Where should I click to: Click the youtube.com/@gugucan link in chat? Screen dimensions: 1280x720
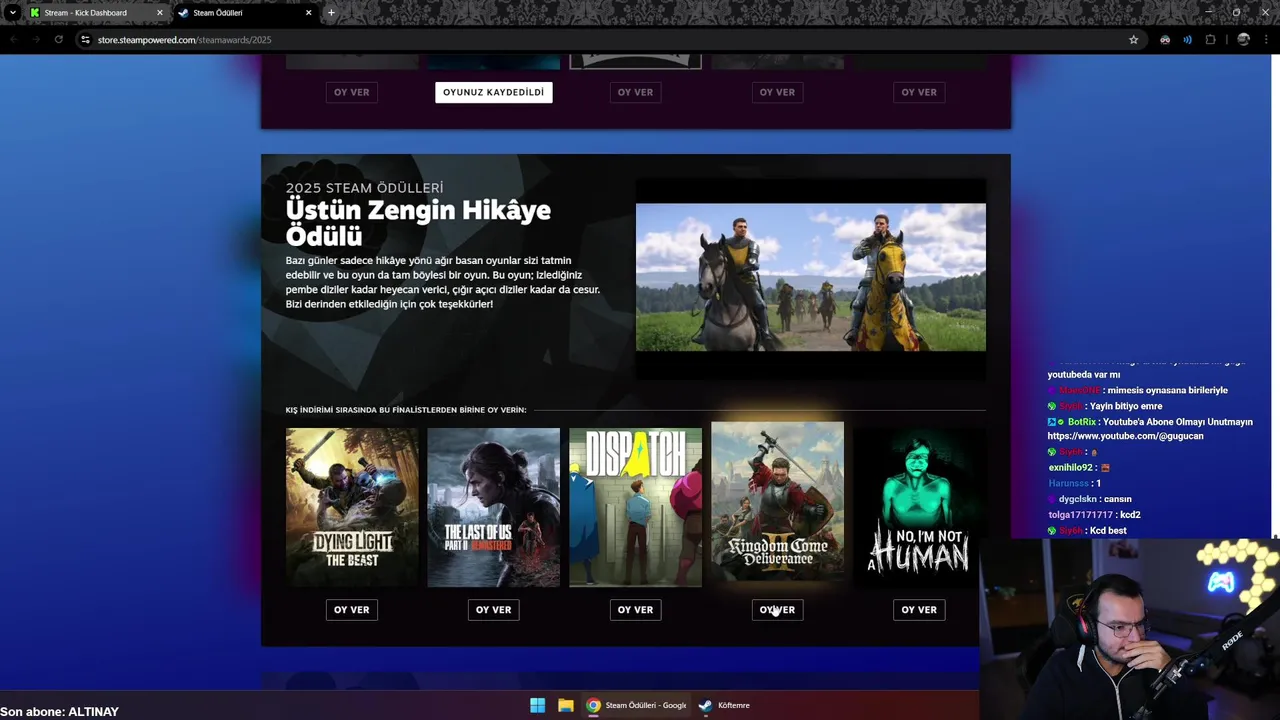pos(1125,436)
